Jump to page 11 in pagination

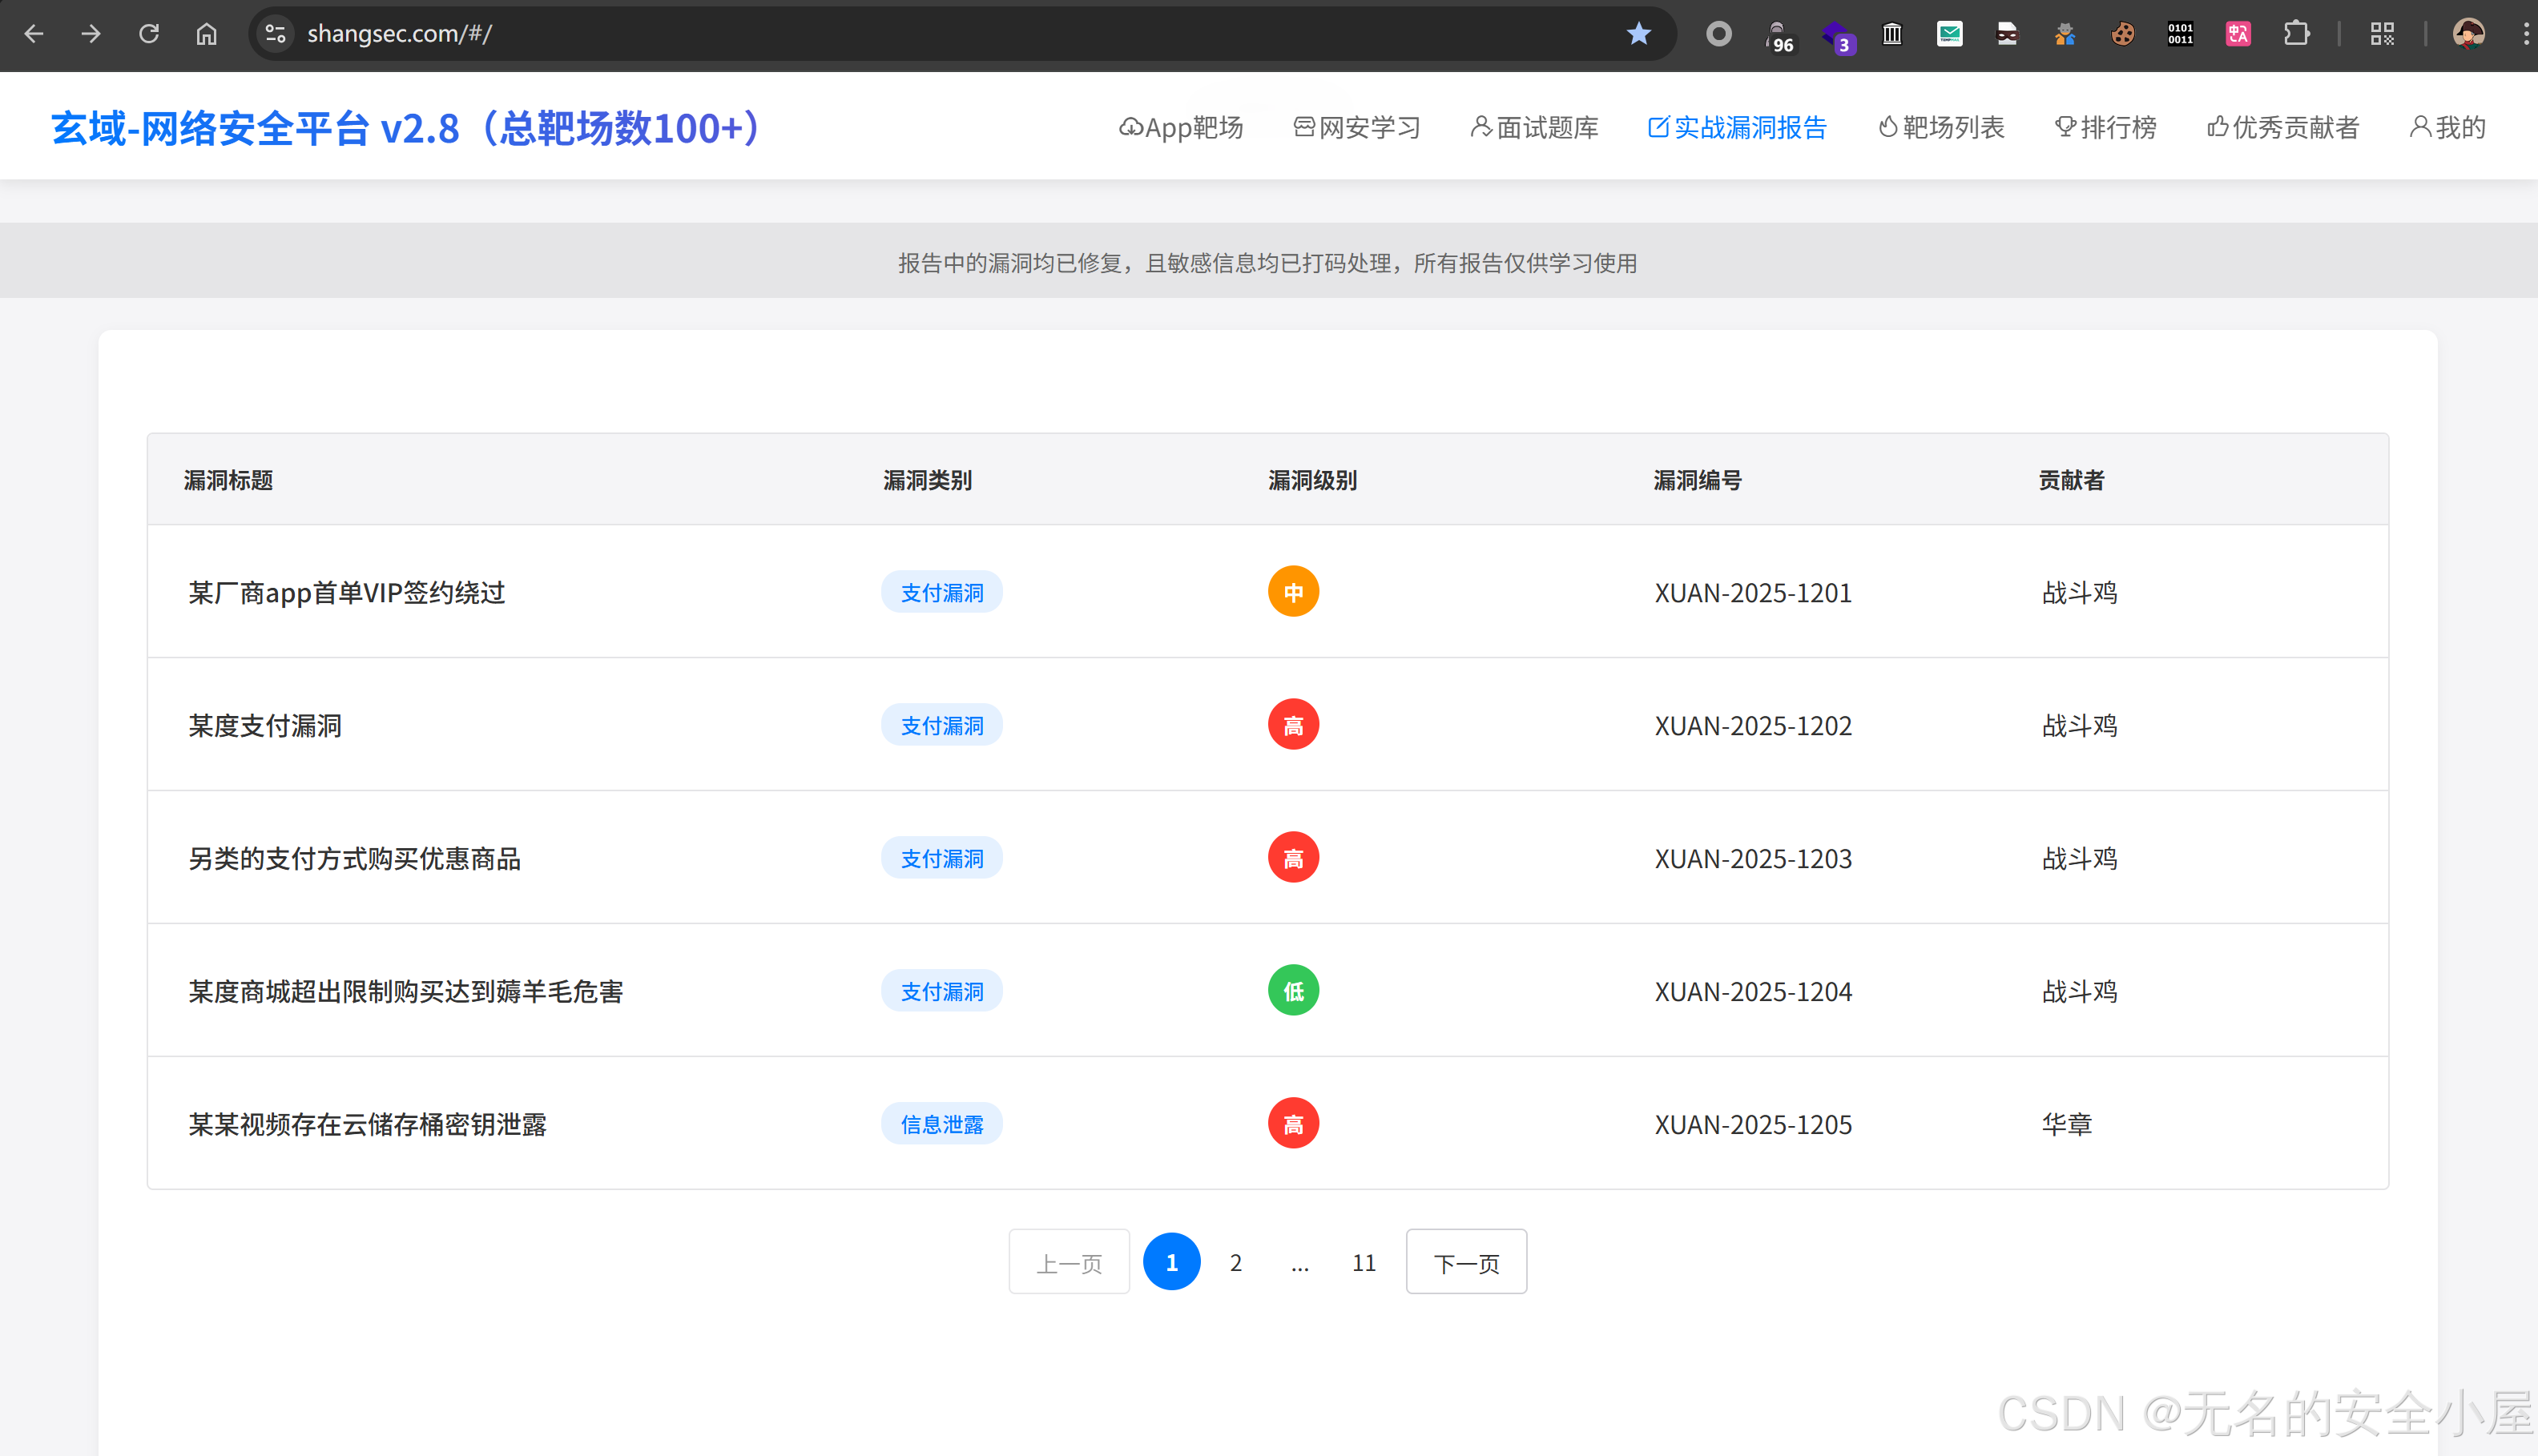pos(1364,1262)
